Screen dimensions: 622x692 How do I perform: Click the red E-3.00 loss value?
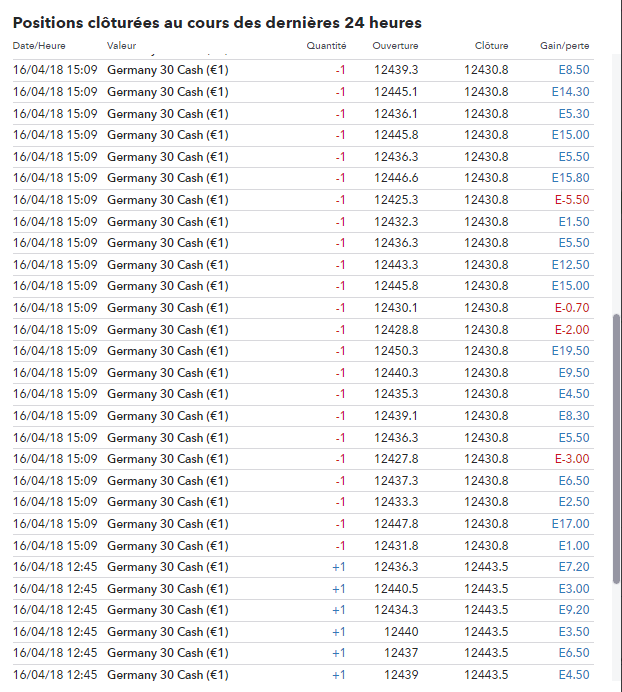(572, 459)
